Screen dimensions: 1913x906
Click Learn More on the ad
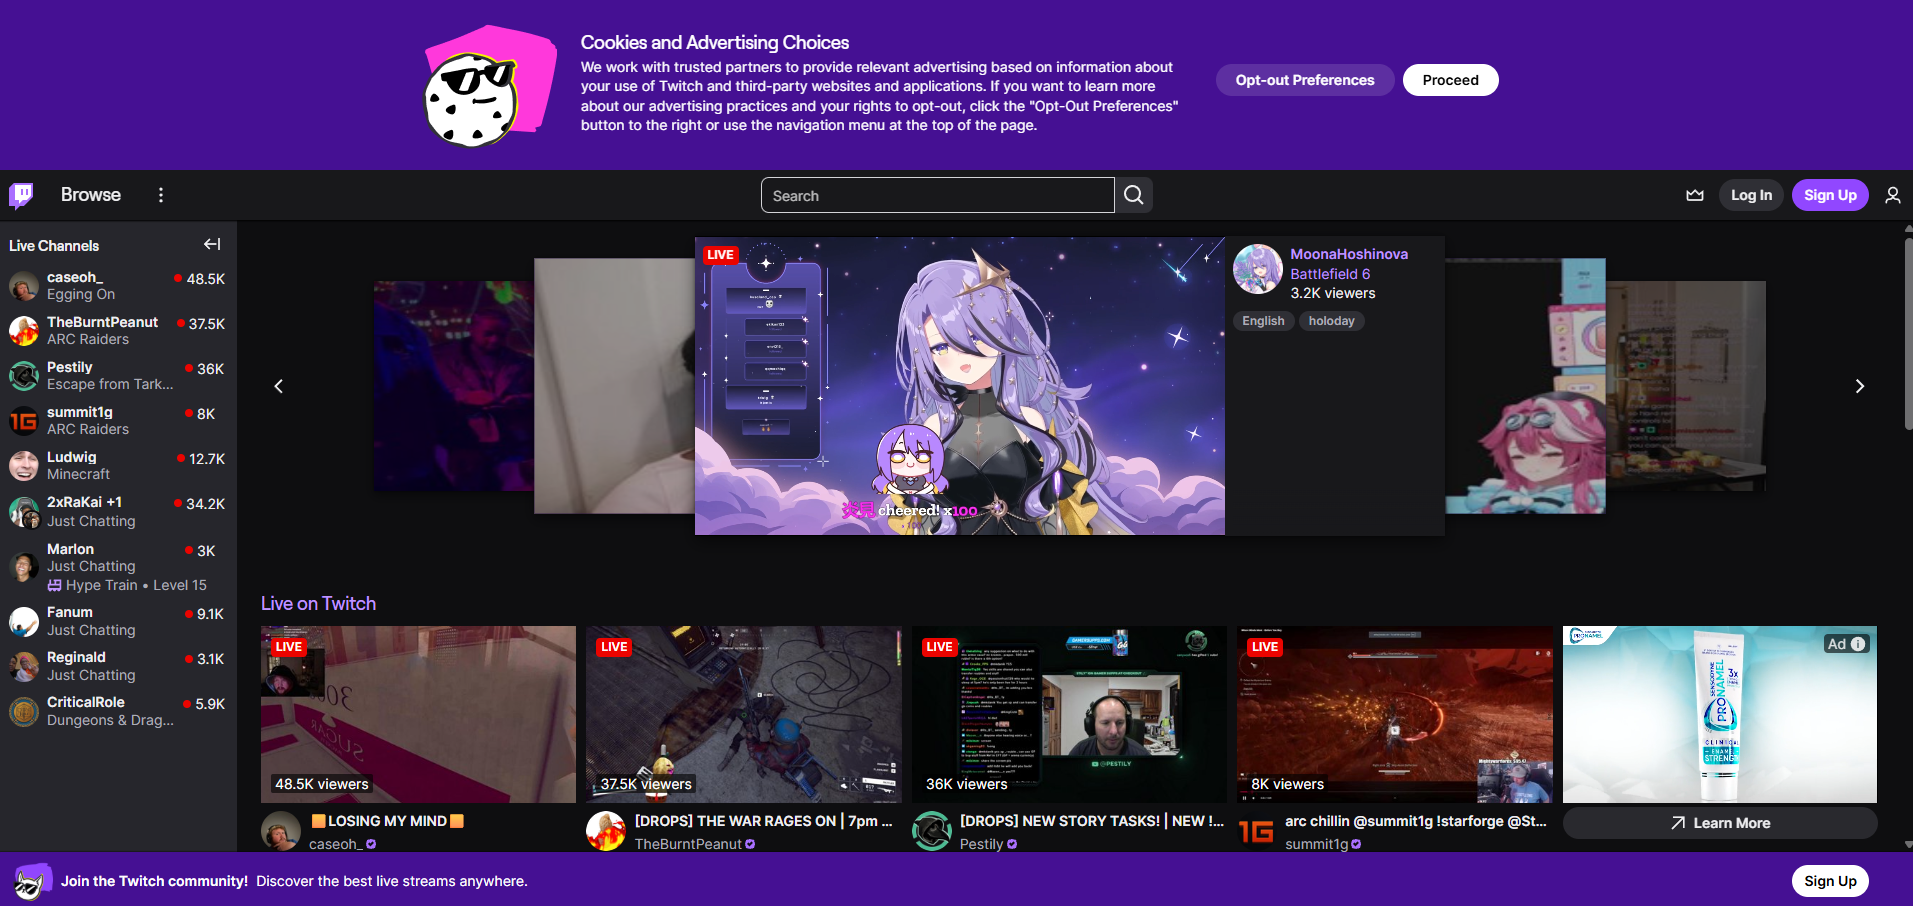point(1720,823)
